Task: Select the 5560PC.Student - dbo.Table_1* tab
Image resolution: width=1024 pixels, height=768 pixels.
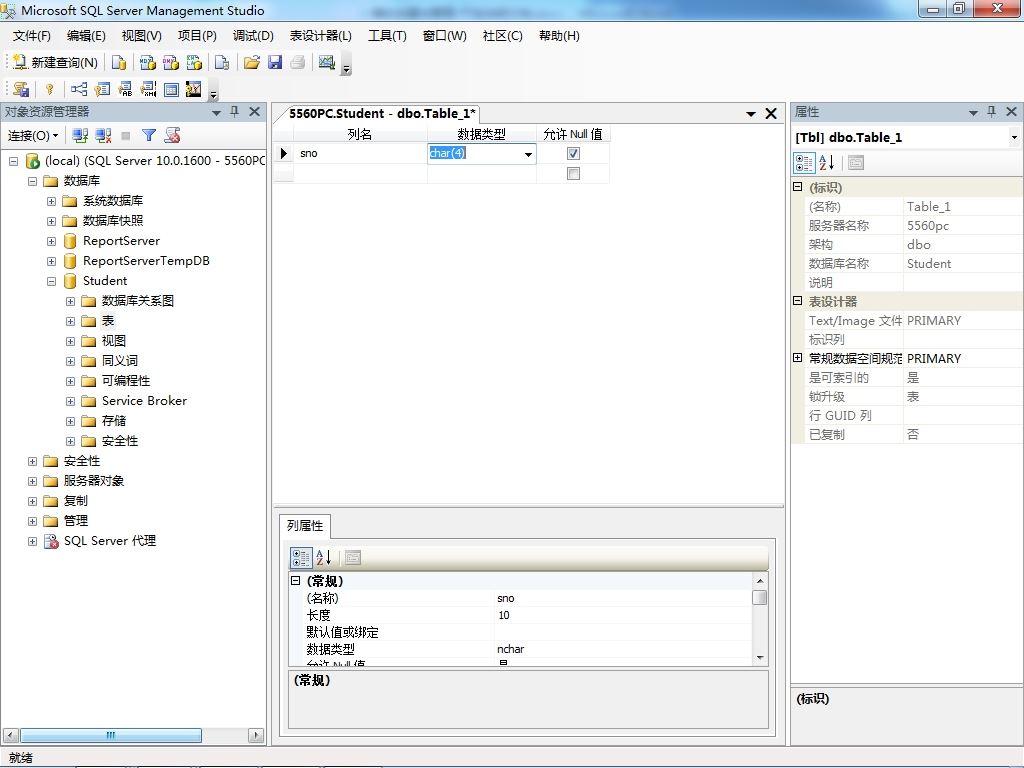Action: (x=382, y=114)
